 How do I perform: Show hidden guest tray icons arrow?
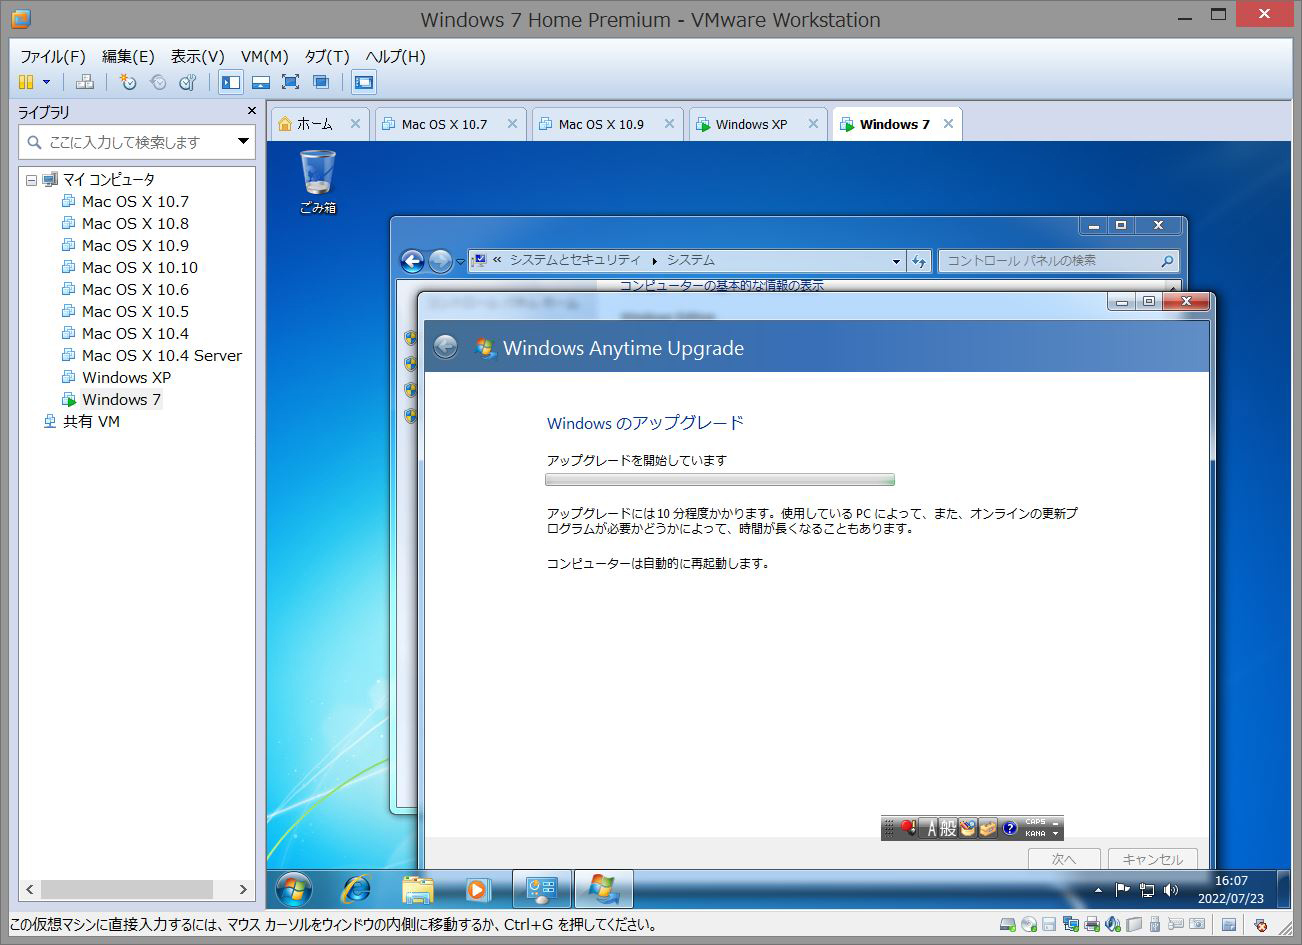(x=1098, y=889)
